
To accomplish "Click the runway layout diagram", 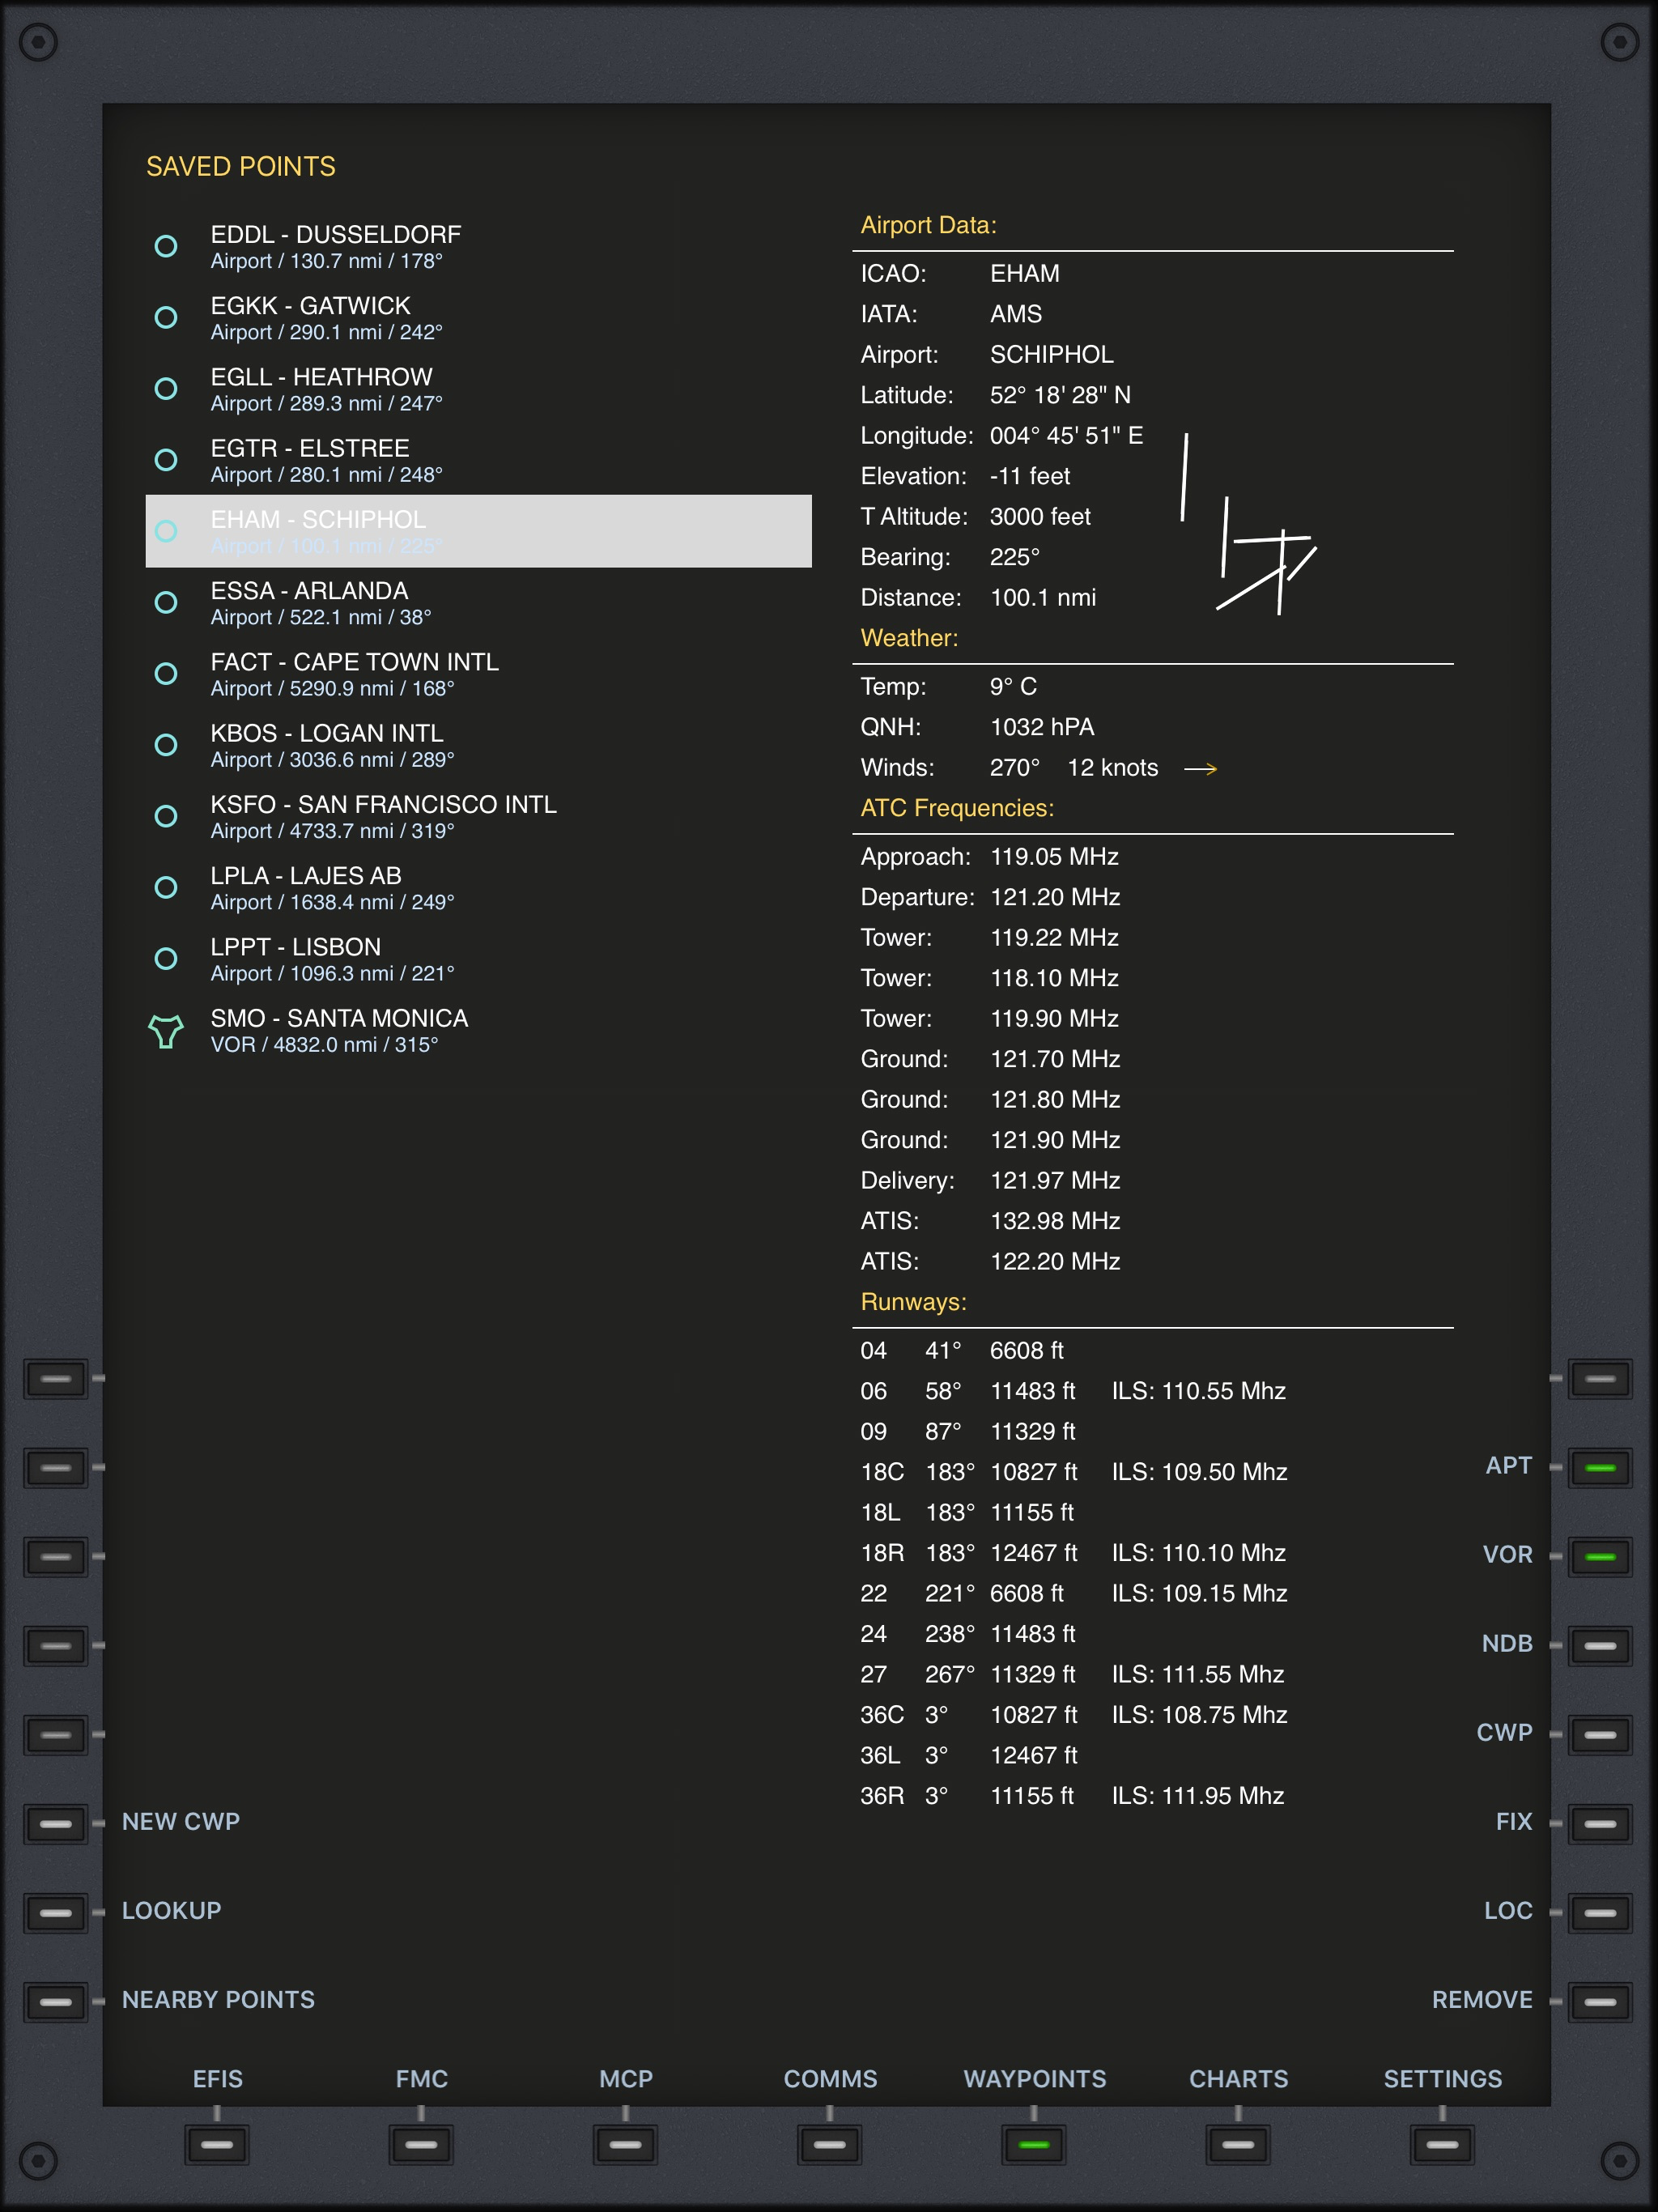I will point(1248,524).
